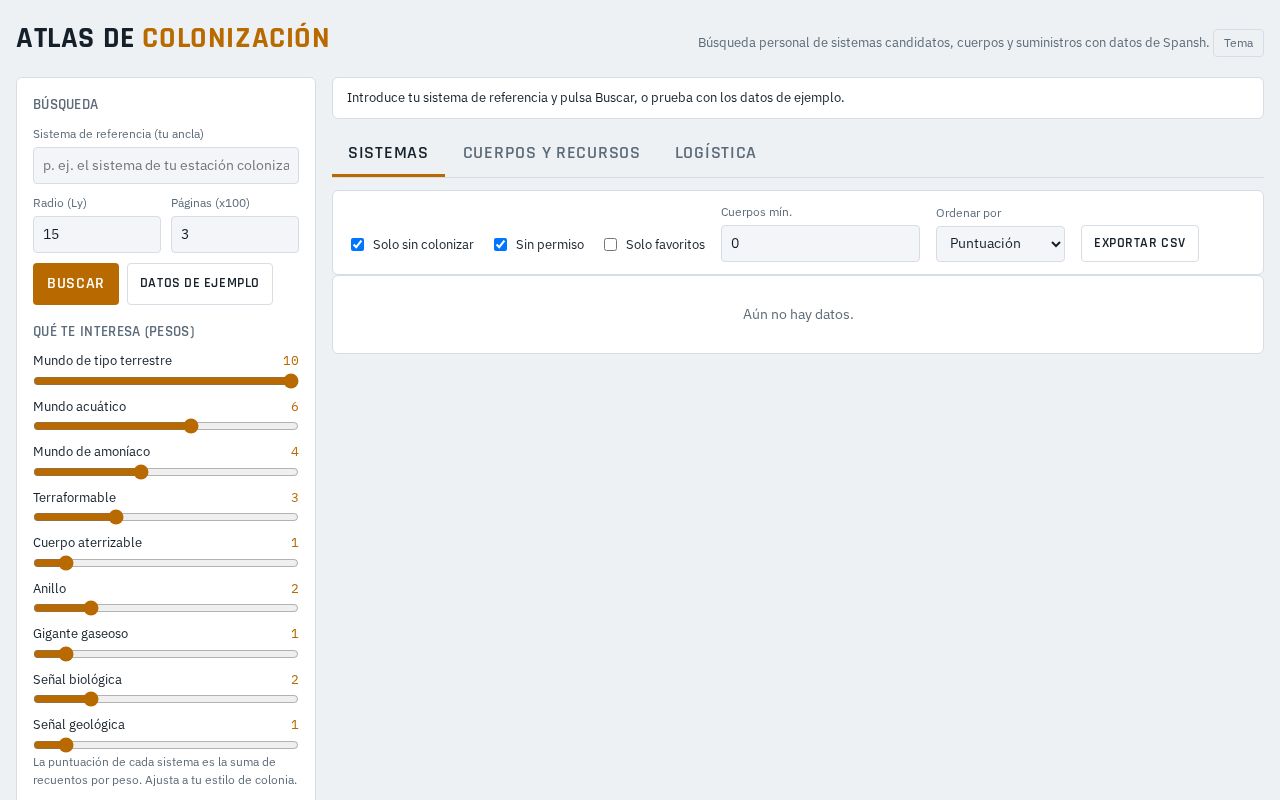Adjust the Señal geológica slider
This screenshot has width=1280, height=800.
(166, 745)
